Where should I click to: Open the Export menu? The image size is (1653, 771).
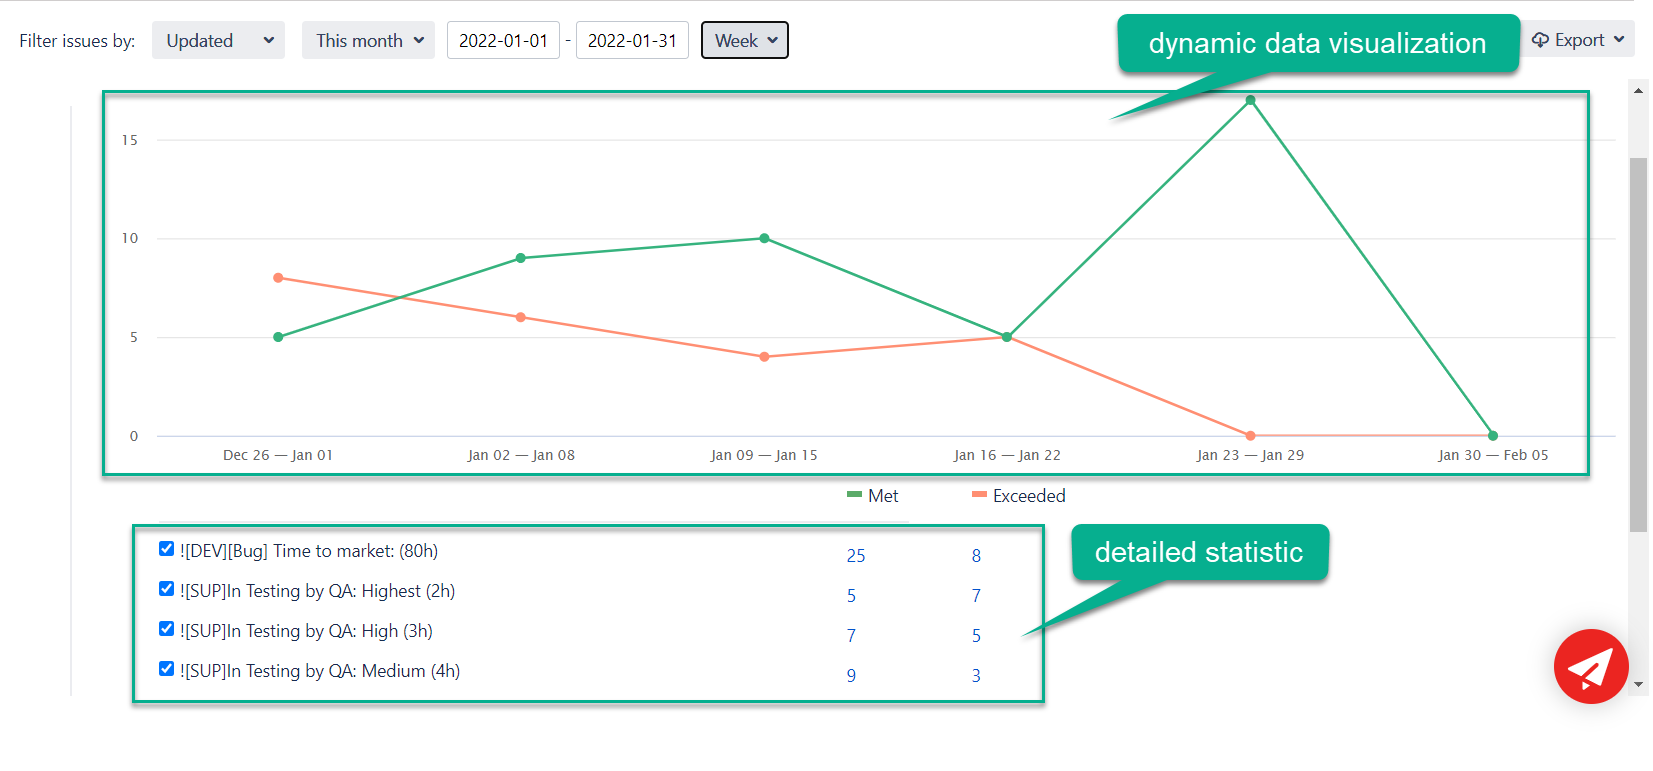point(1578,40)
